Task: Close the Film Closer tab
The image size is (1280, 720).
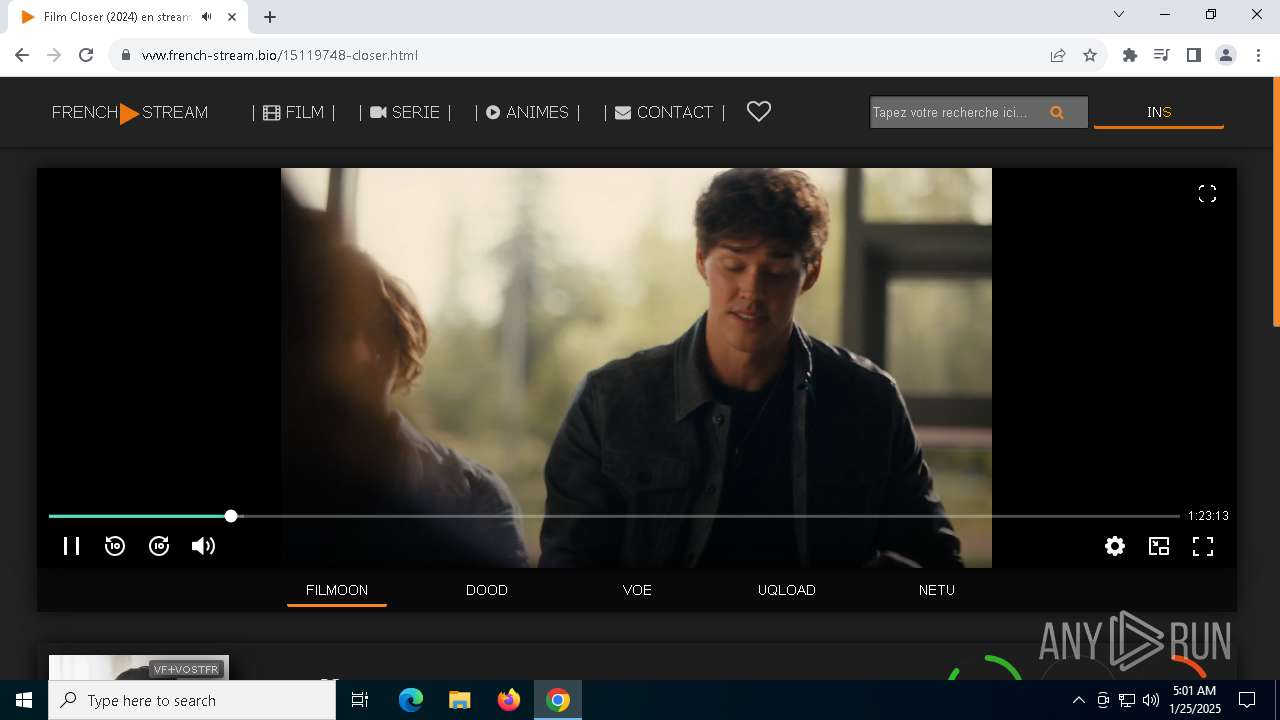Action: [x=232, y=17]
